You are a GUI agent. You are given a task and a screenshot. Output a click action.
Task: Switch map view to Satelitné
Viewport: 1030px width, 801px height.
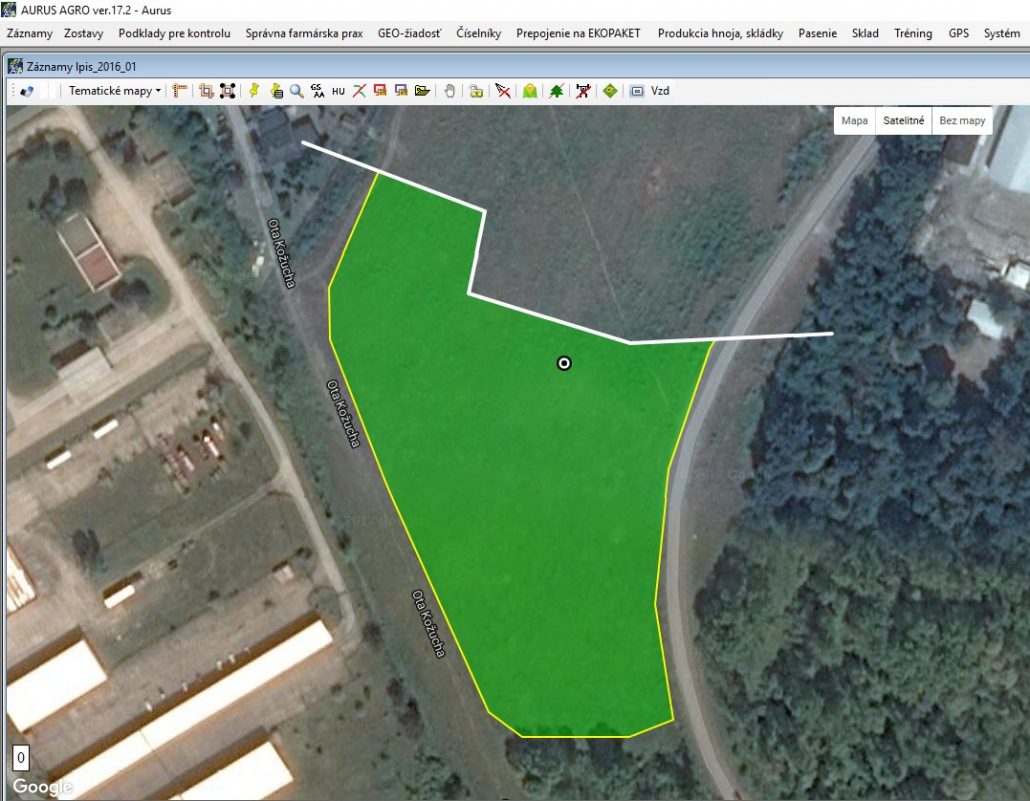click(x=904, y=121)
